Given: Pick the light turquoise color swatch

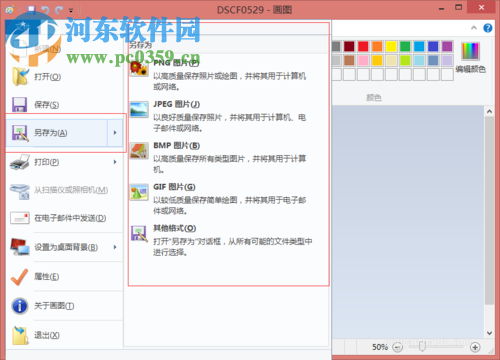Looking at the screenshot, I should tap(419, 60).
